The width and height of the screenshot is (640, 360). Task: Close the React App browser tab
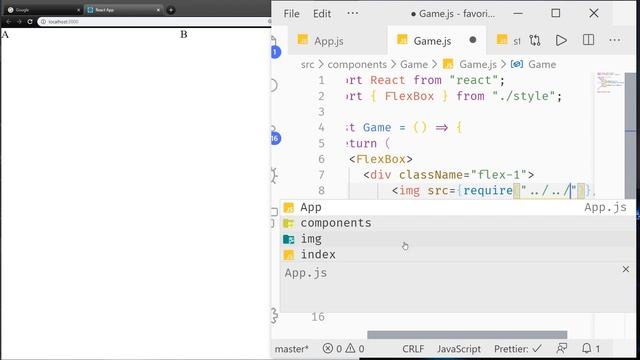point(158,10)
